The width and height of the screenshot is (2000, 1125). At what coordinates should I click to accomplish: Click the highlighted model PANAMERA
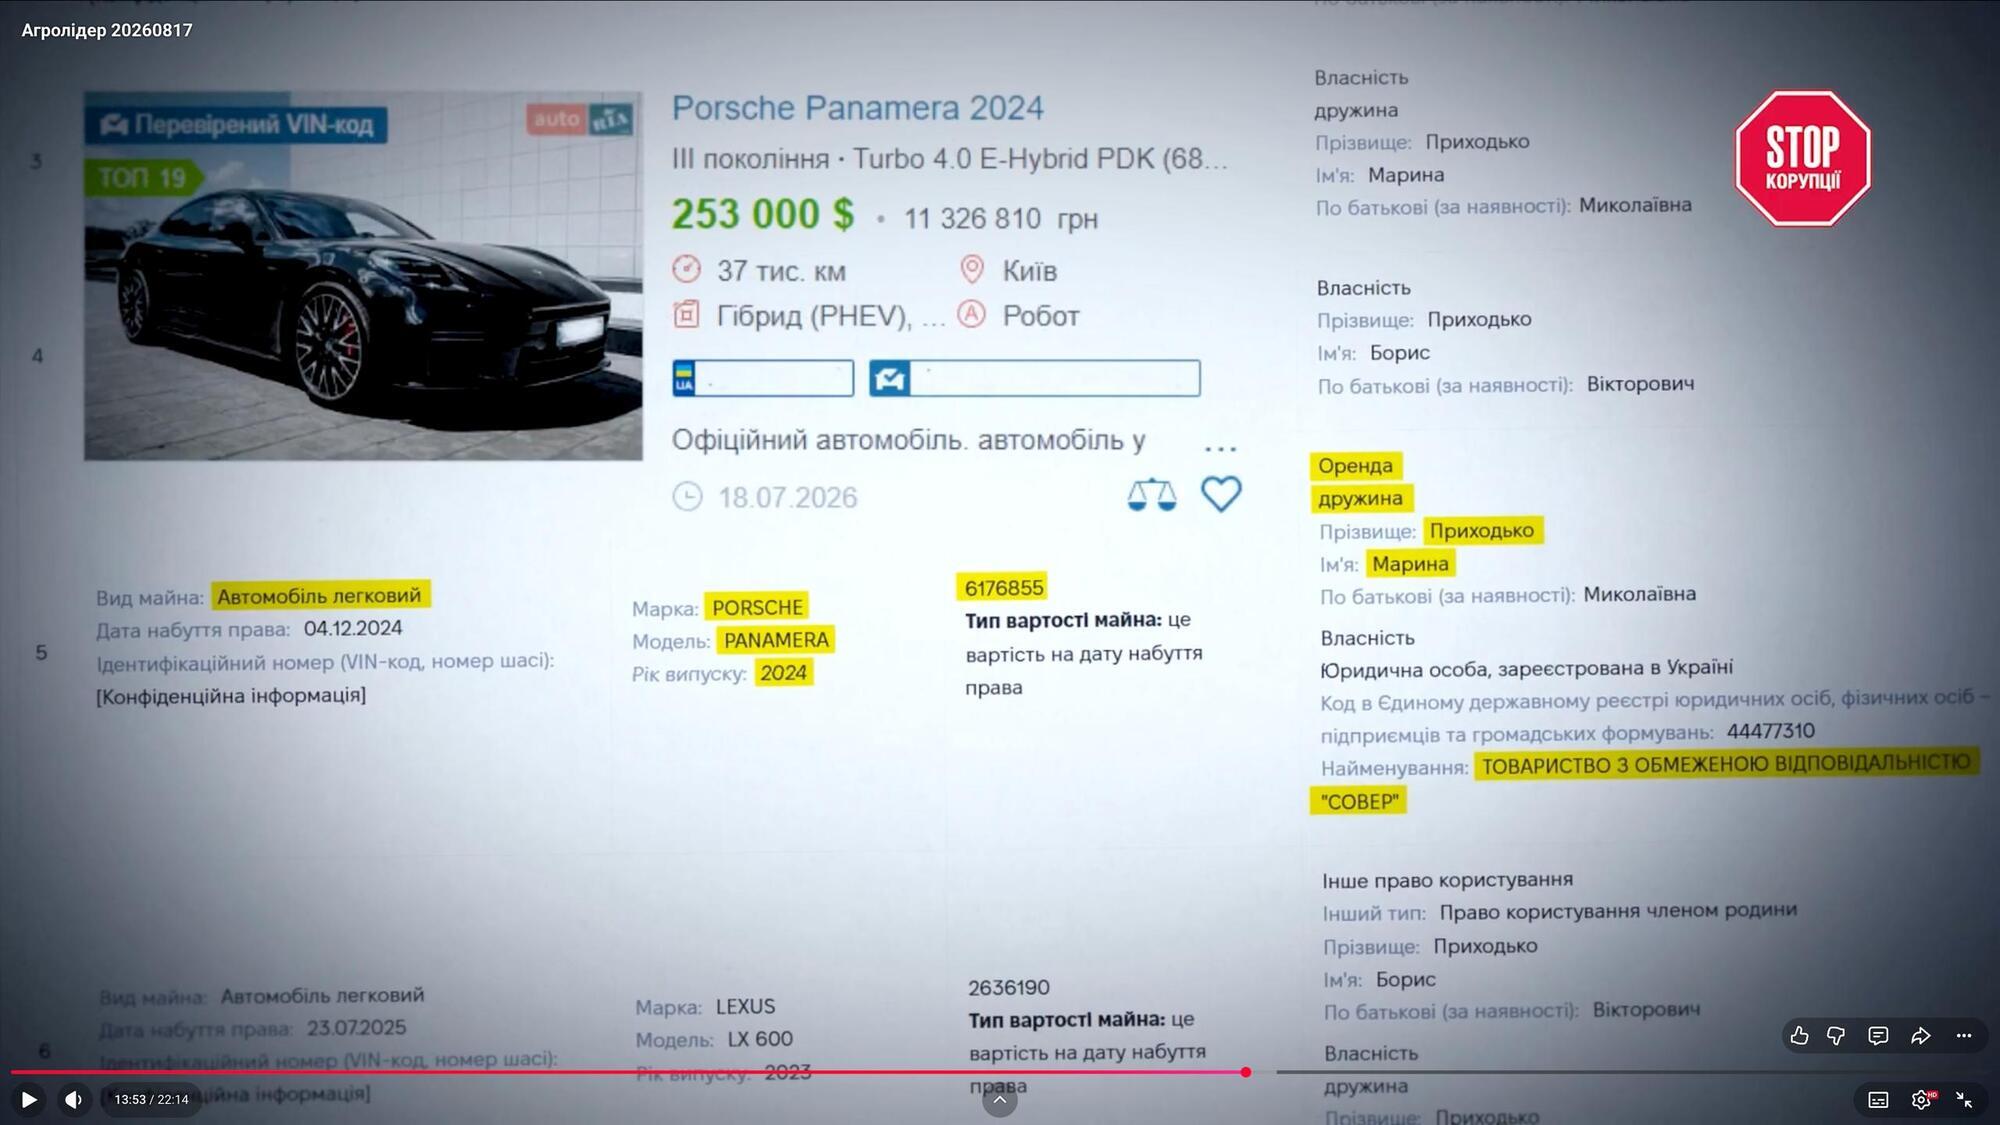point(776,640)
